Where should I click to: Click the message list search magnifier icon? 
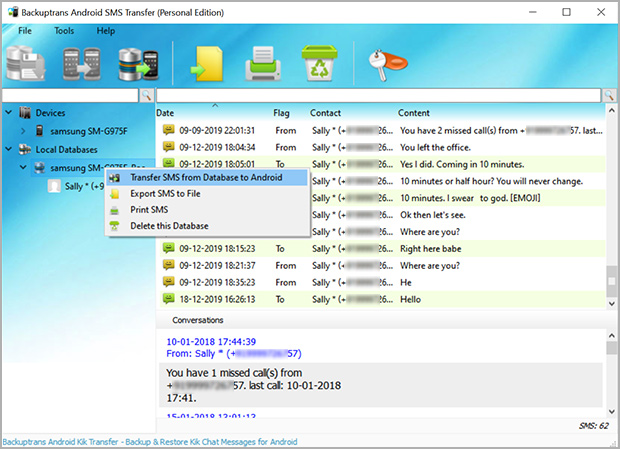pos(609,95)
